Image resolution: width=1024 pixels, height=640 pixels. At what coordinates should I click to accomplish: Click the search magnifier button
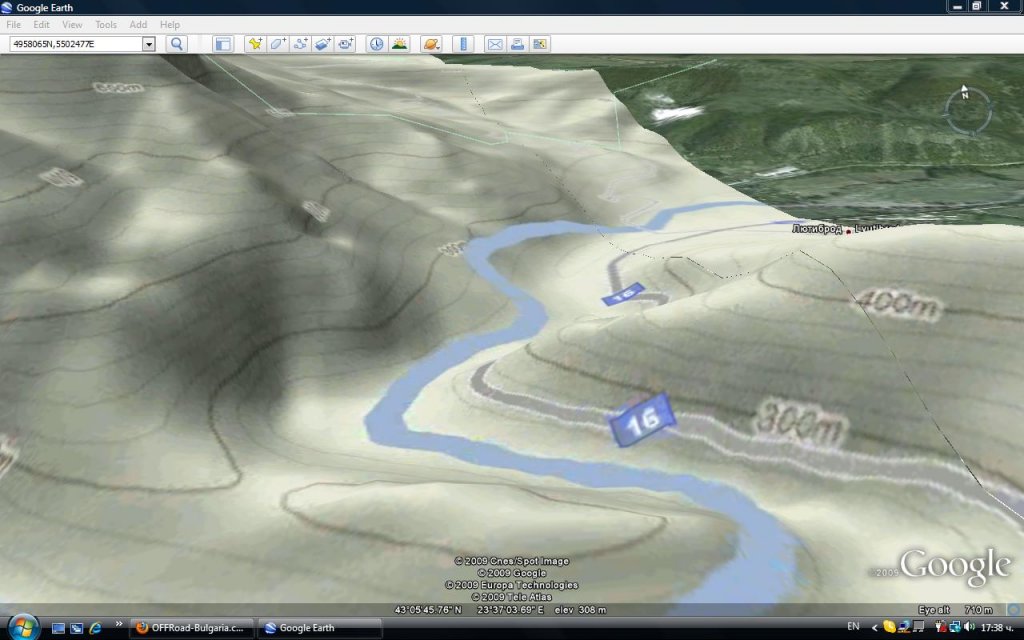176,44
